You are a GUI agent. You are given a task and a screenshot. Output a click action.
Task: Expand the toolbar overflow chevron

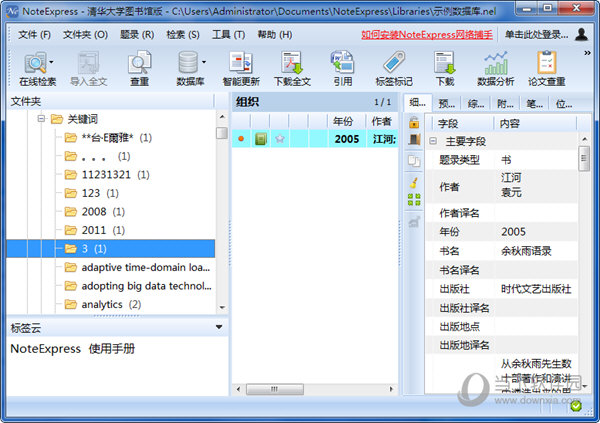587,53
